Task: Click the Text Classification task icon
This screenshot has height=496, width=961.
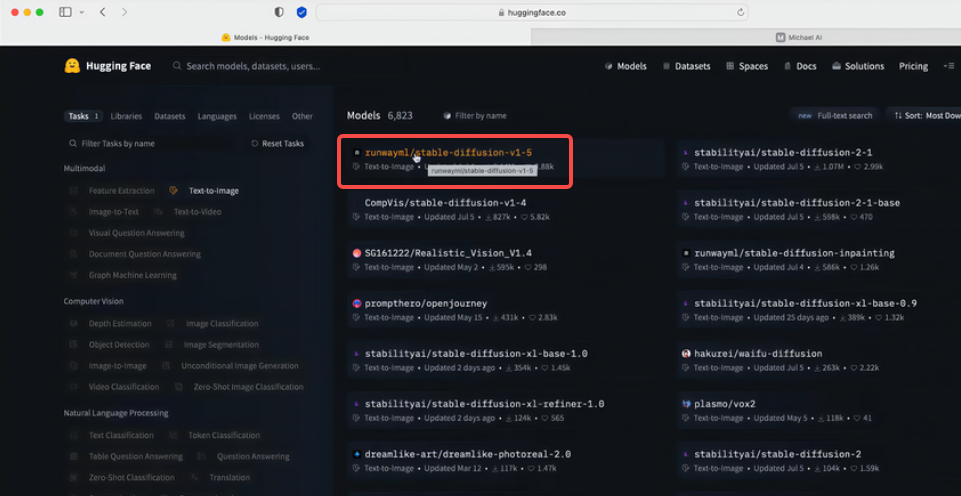Action: [x=74, y=435]
